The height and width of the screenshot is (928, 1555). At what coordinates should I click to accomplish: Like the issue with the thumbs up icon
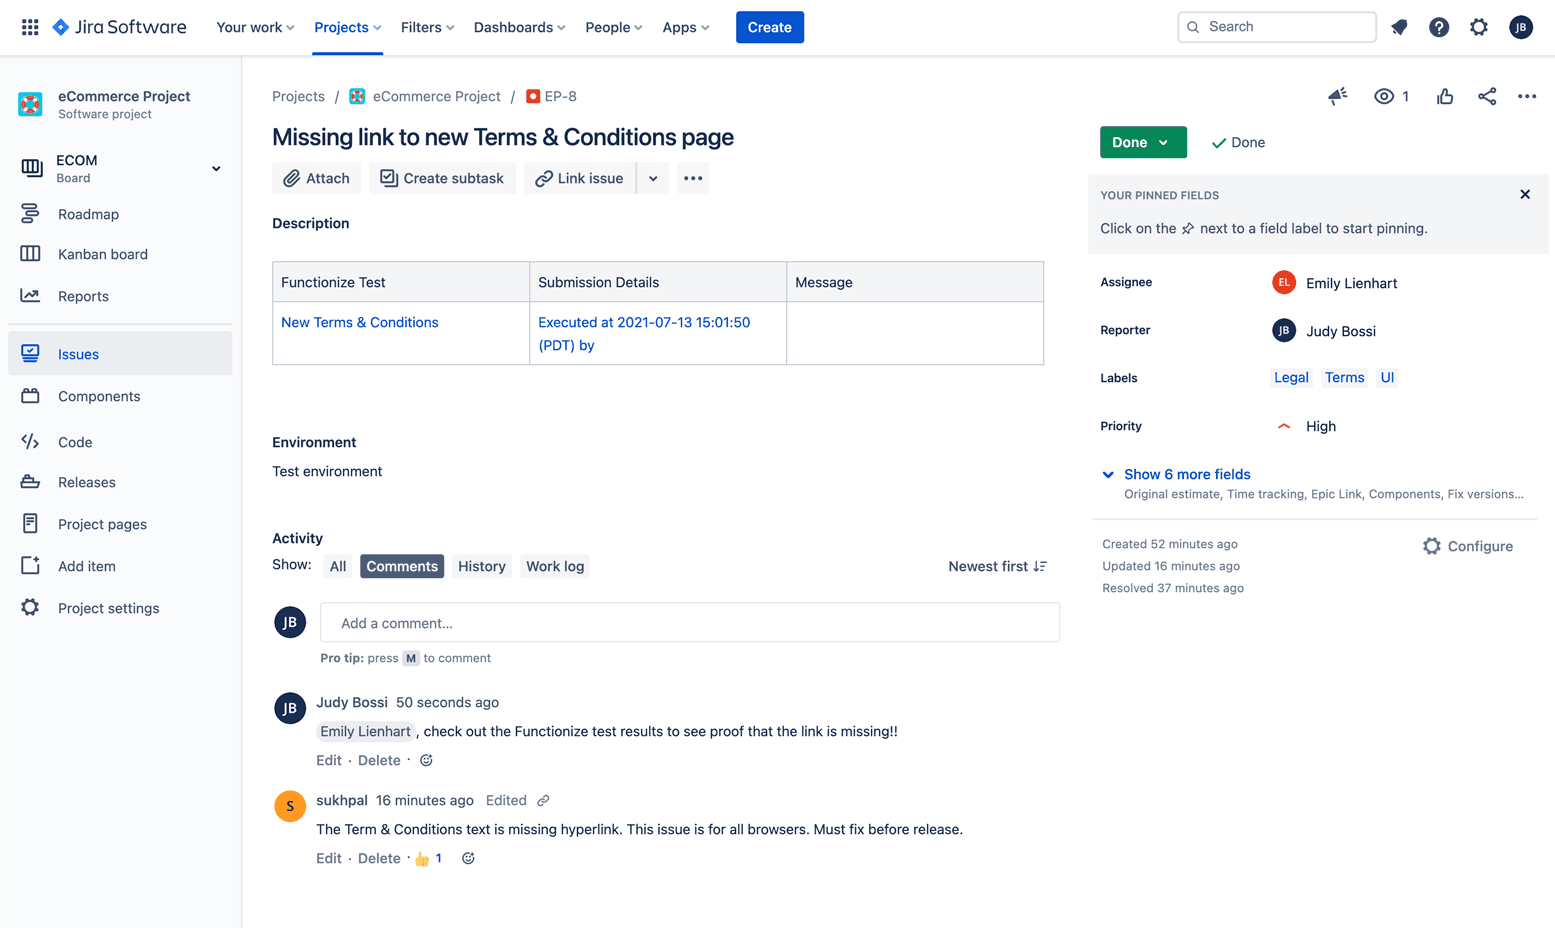point(1444,95)
